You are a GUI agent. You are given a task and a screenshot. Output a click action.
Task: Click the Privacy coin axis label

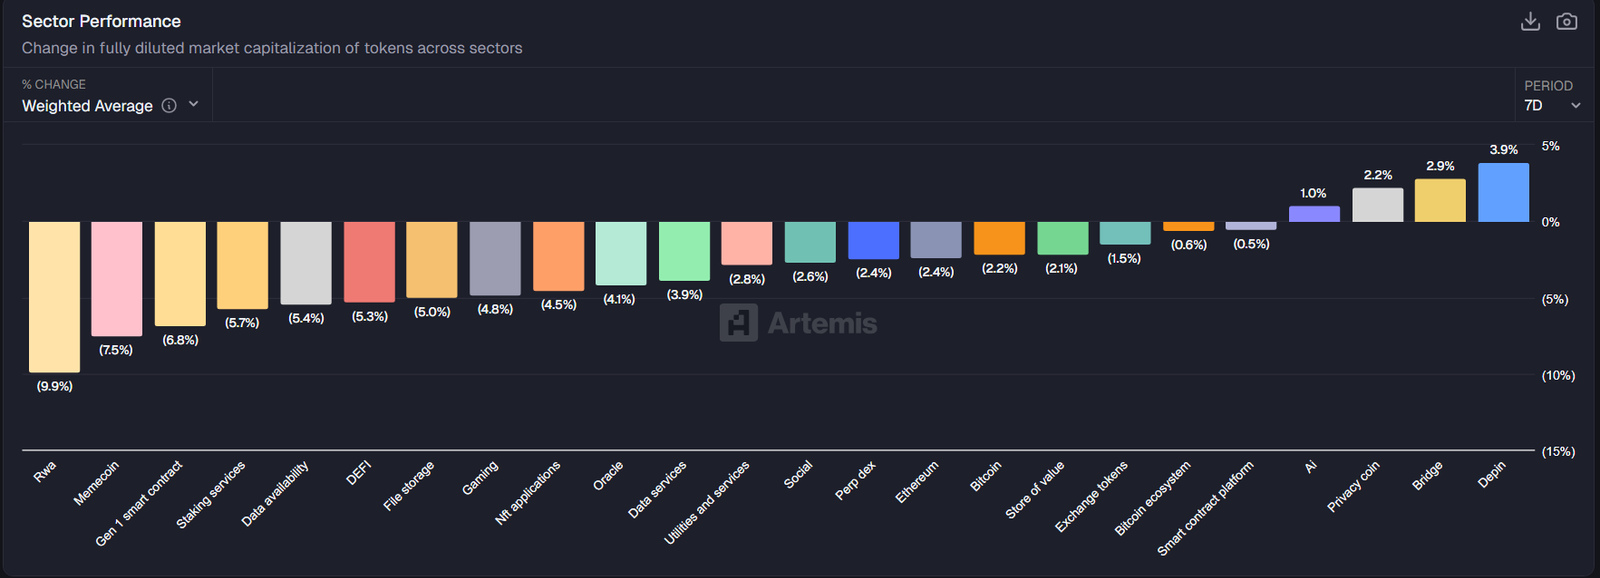click(x=1354, y=486)
